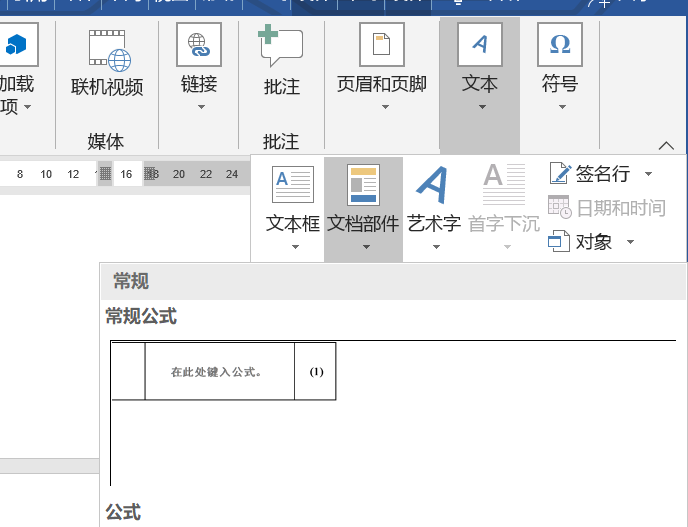Open the 符号 symbols icon
The width and height of the screenshot is (688, 527).
[560, 44]
